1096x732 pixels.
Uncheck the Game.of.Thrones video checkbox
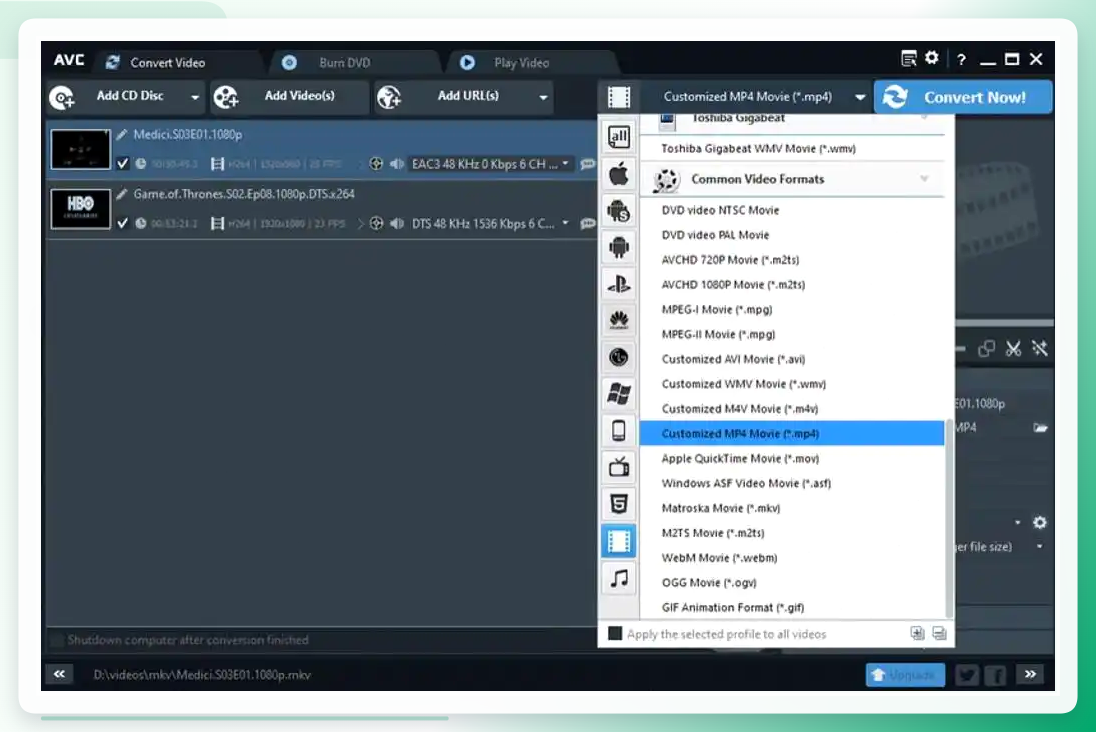(x=122, y=223)
